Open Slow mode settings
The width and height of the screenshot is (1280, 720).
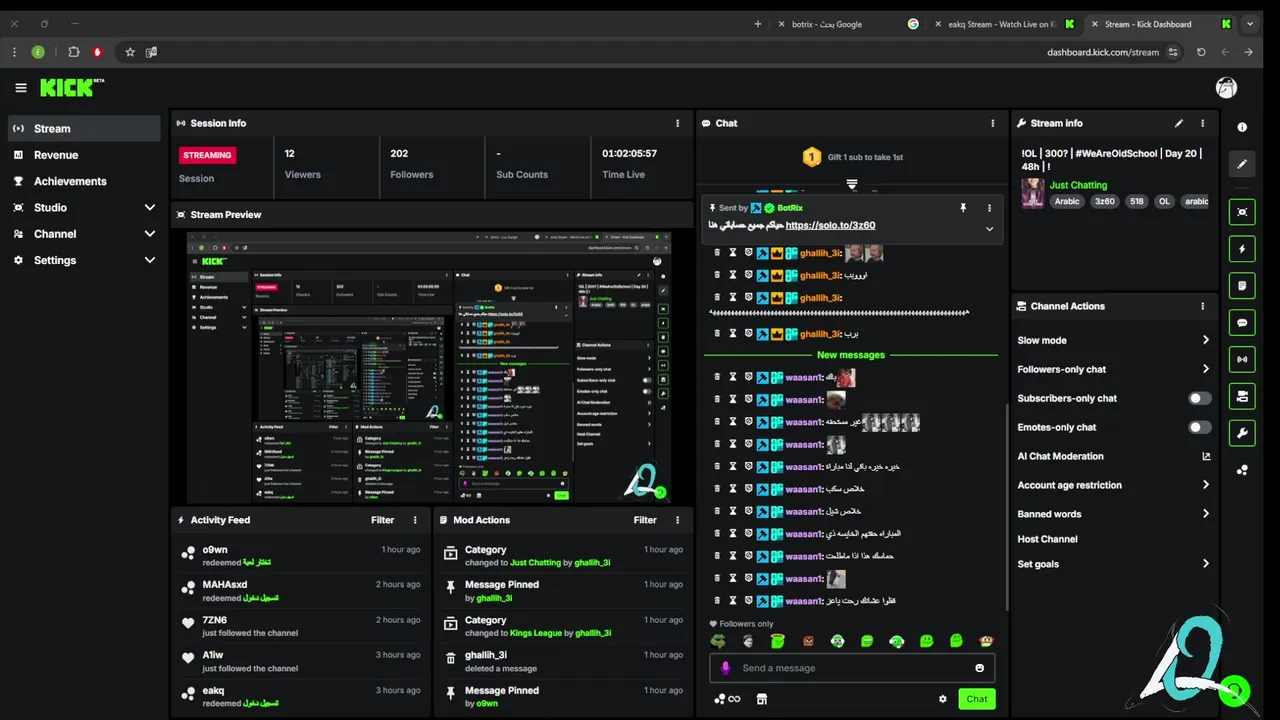tap(1114, 340)
